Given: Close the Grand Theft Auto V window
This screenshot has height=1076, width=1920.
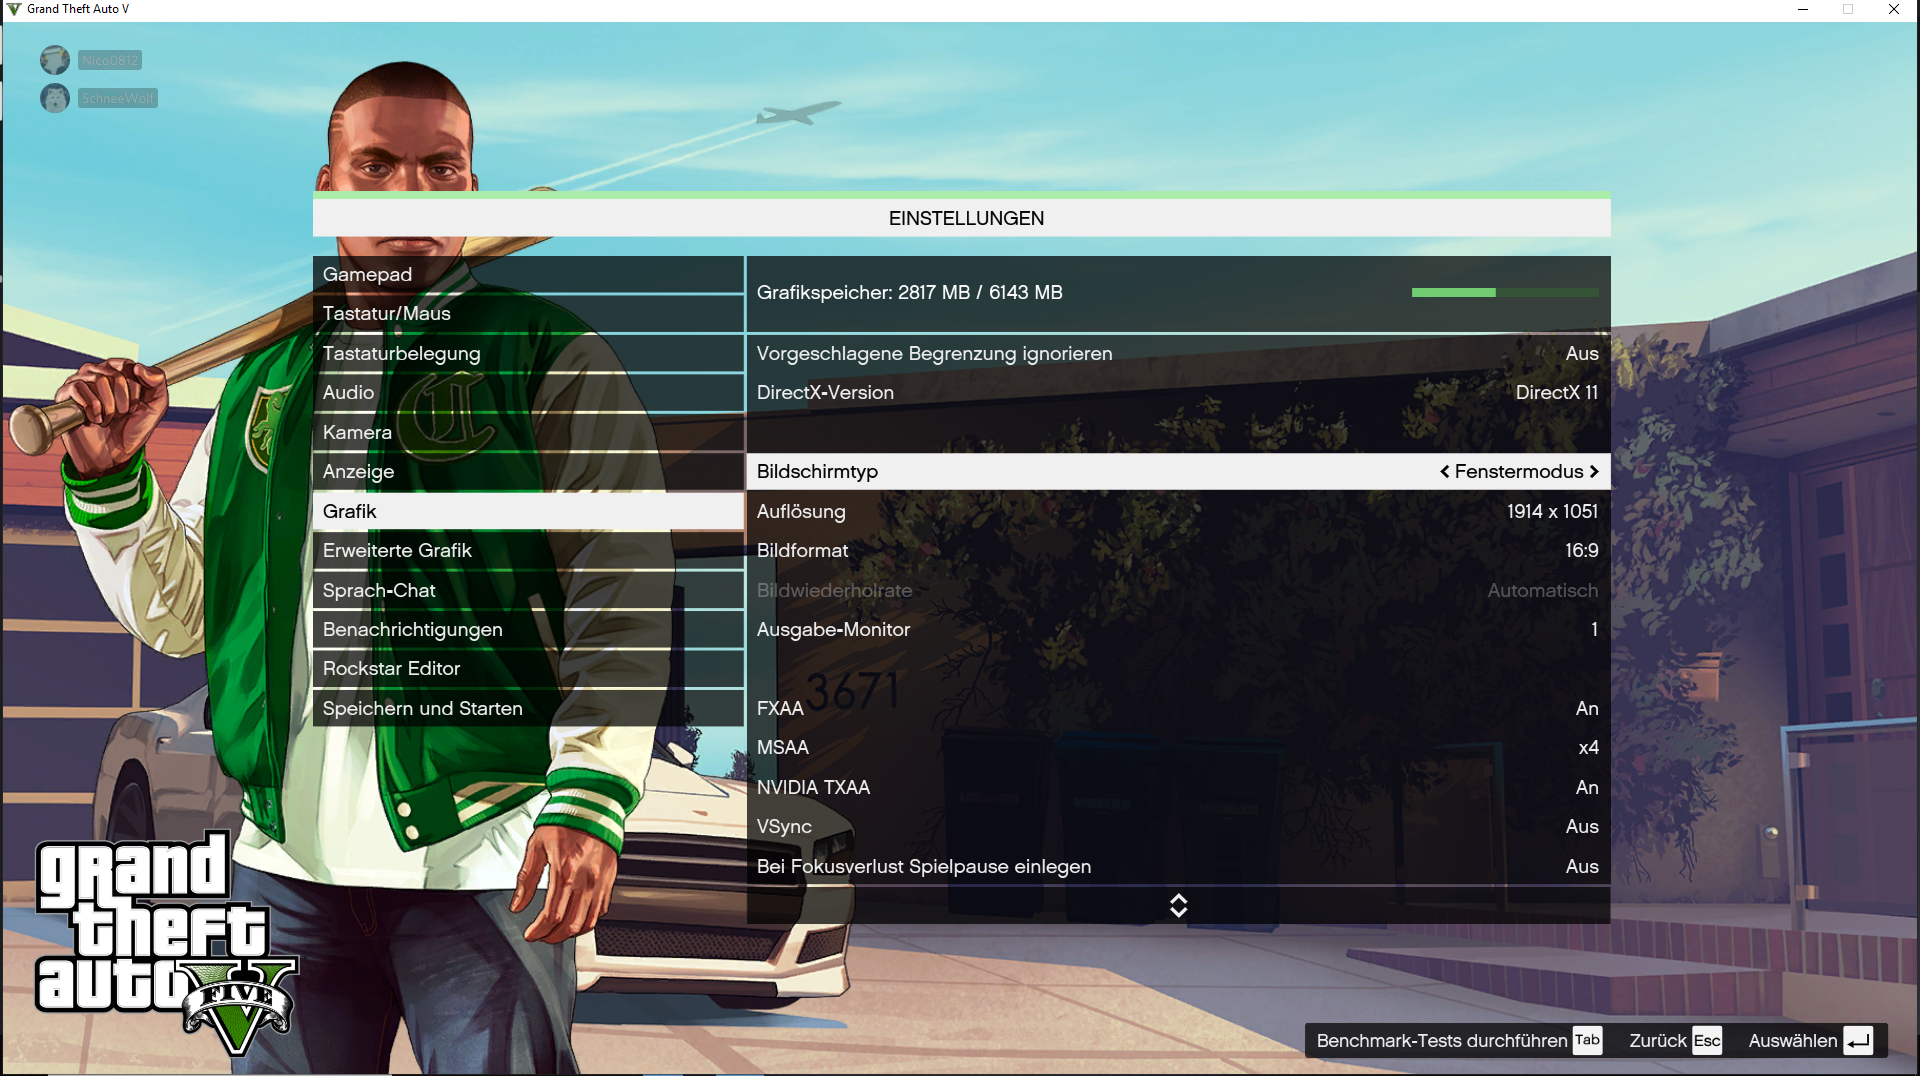Looking at the screenshot, I should click(1893, 9).
